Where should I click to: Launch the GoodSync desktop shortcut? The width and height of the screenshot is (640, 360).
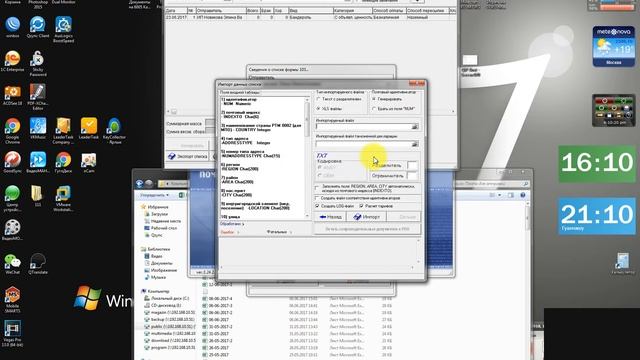pyautogui.click(x=12, y=162)
